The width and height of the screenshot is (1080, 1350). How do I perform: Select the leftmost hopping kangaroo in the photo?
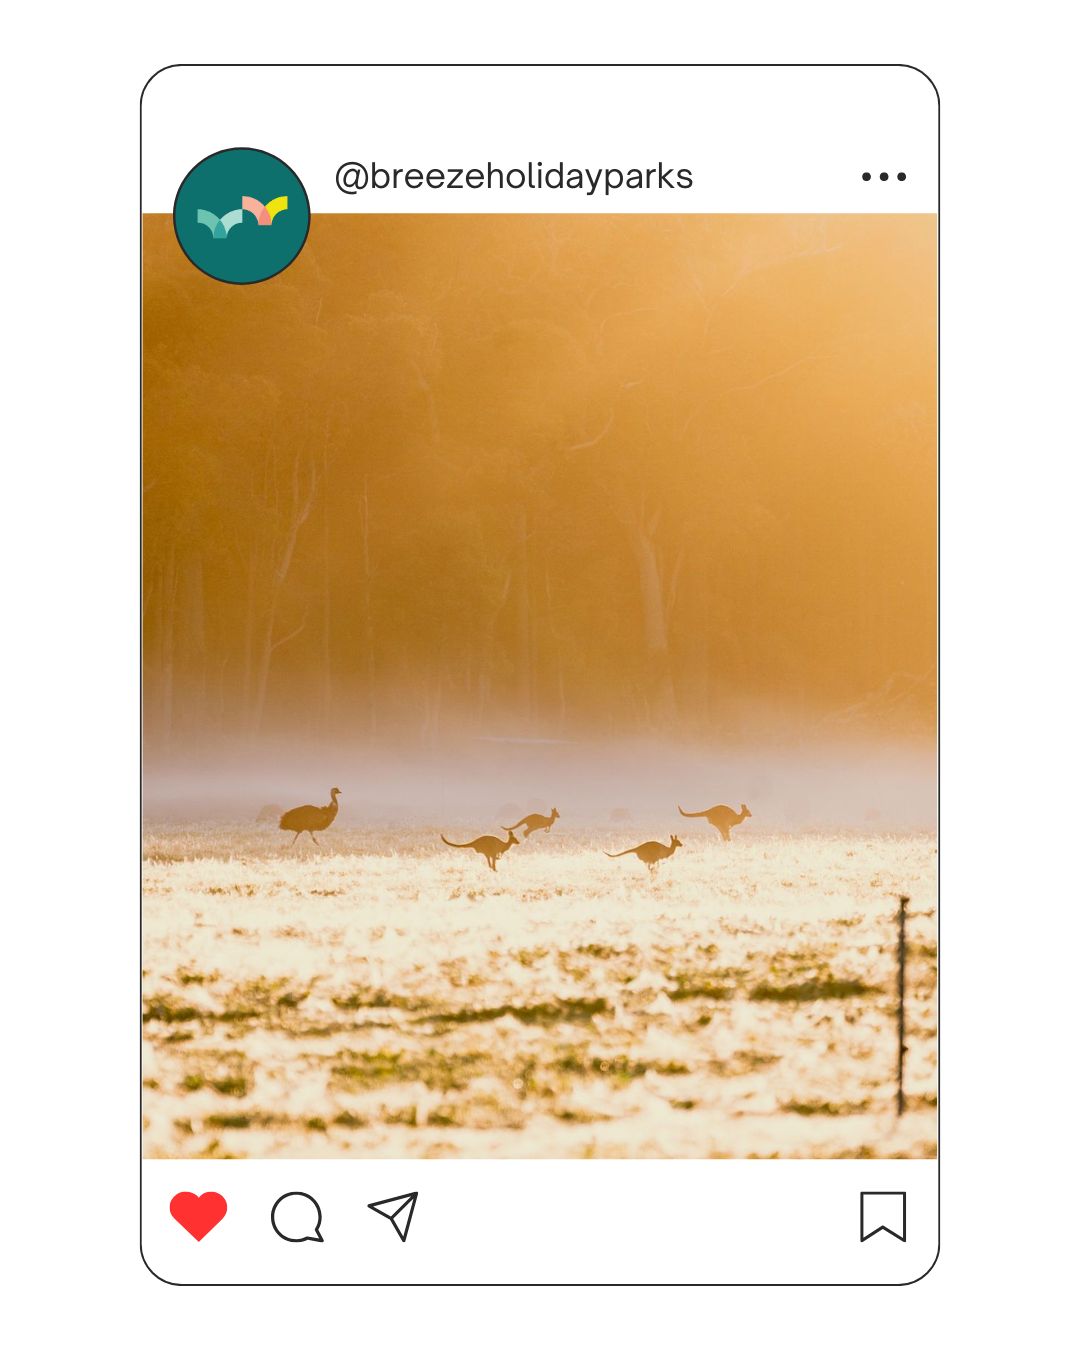(481, 848)
